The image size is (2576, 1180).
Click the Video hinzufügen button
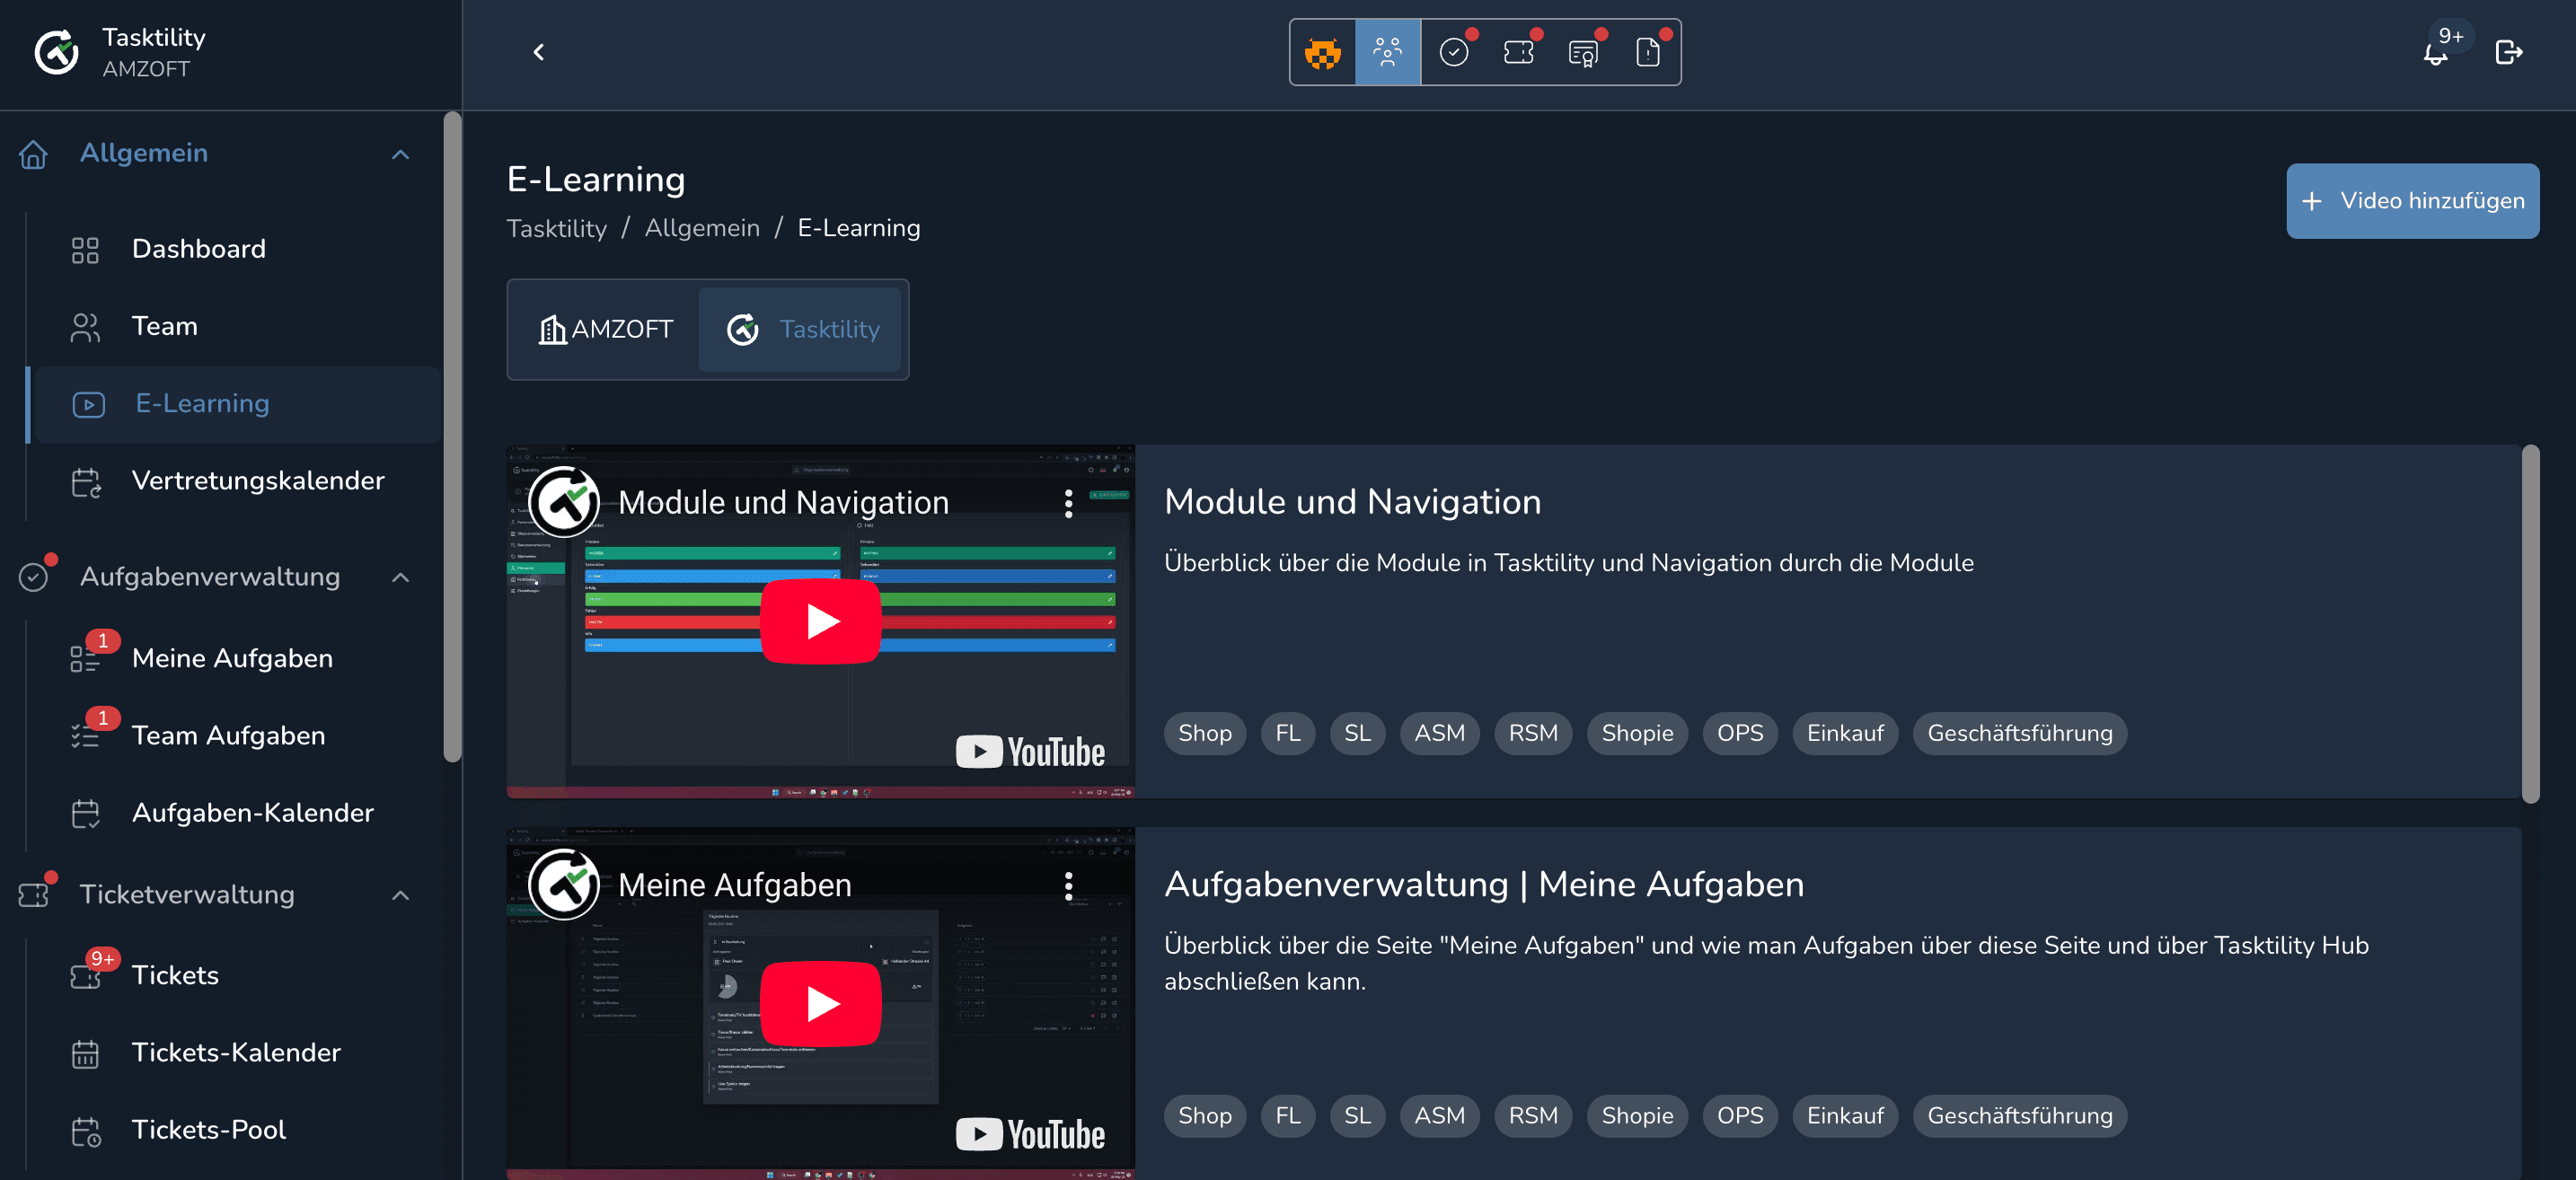[2412, 201]
